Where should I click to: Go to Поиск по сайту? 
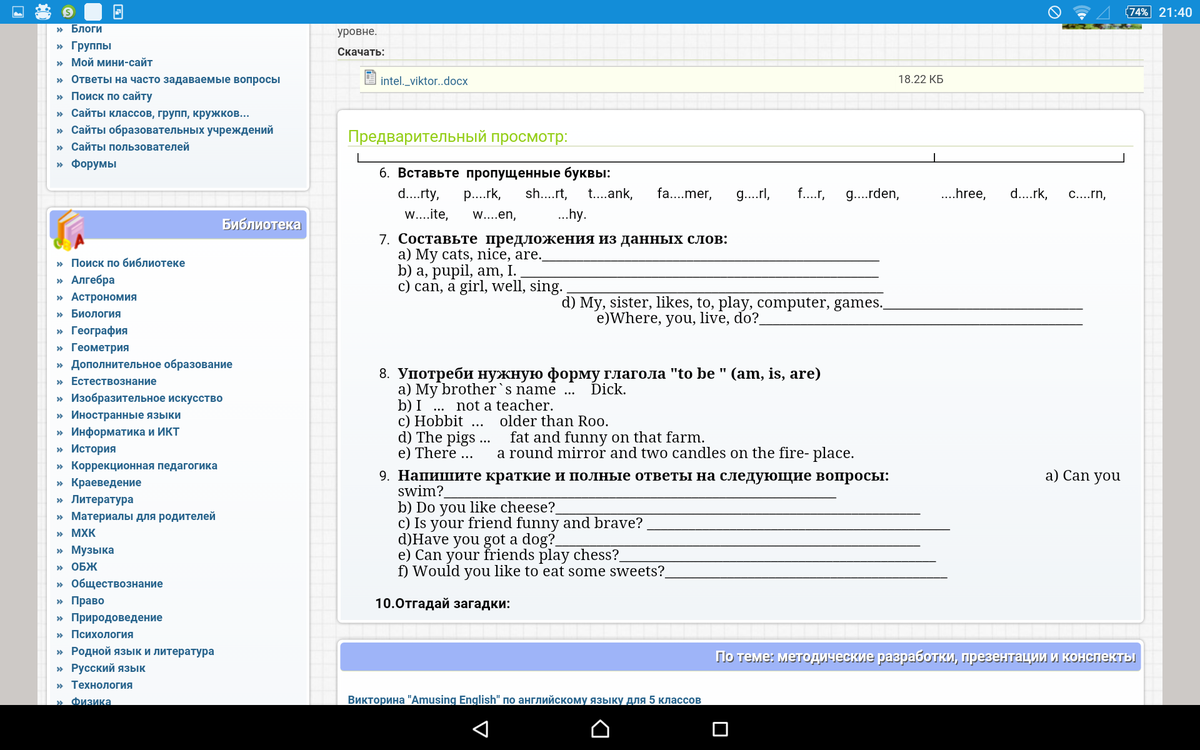(111, 96)
